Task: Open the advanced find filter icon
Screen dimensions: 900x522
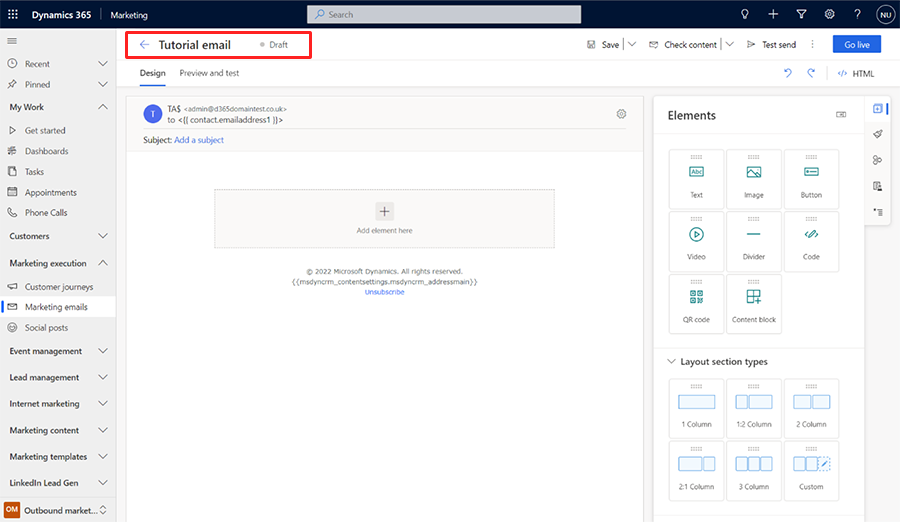Action: [x=801, y=14]
